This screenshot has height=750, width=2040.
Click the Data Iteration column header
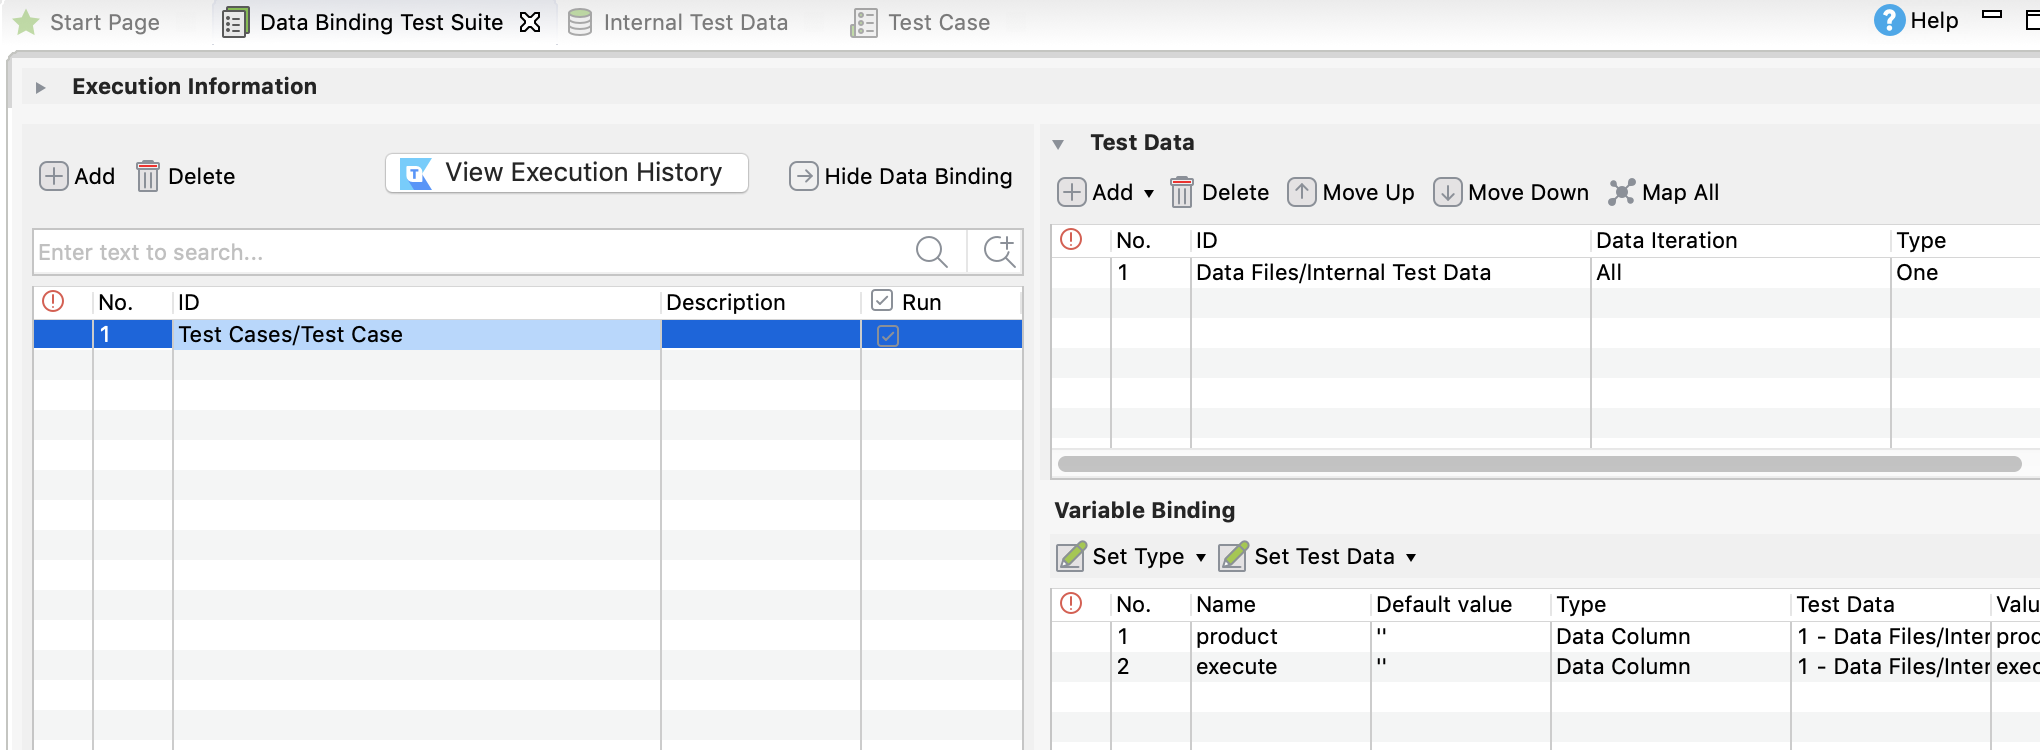click(x=1740, y=241)
